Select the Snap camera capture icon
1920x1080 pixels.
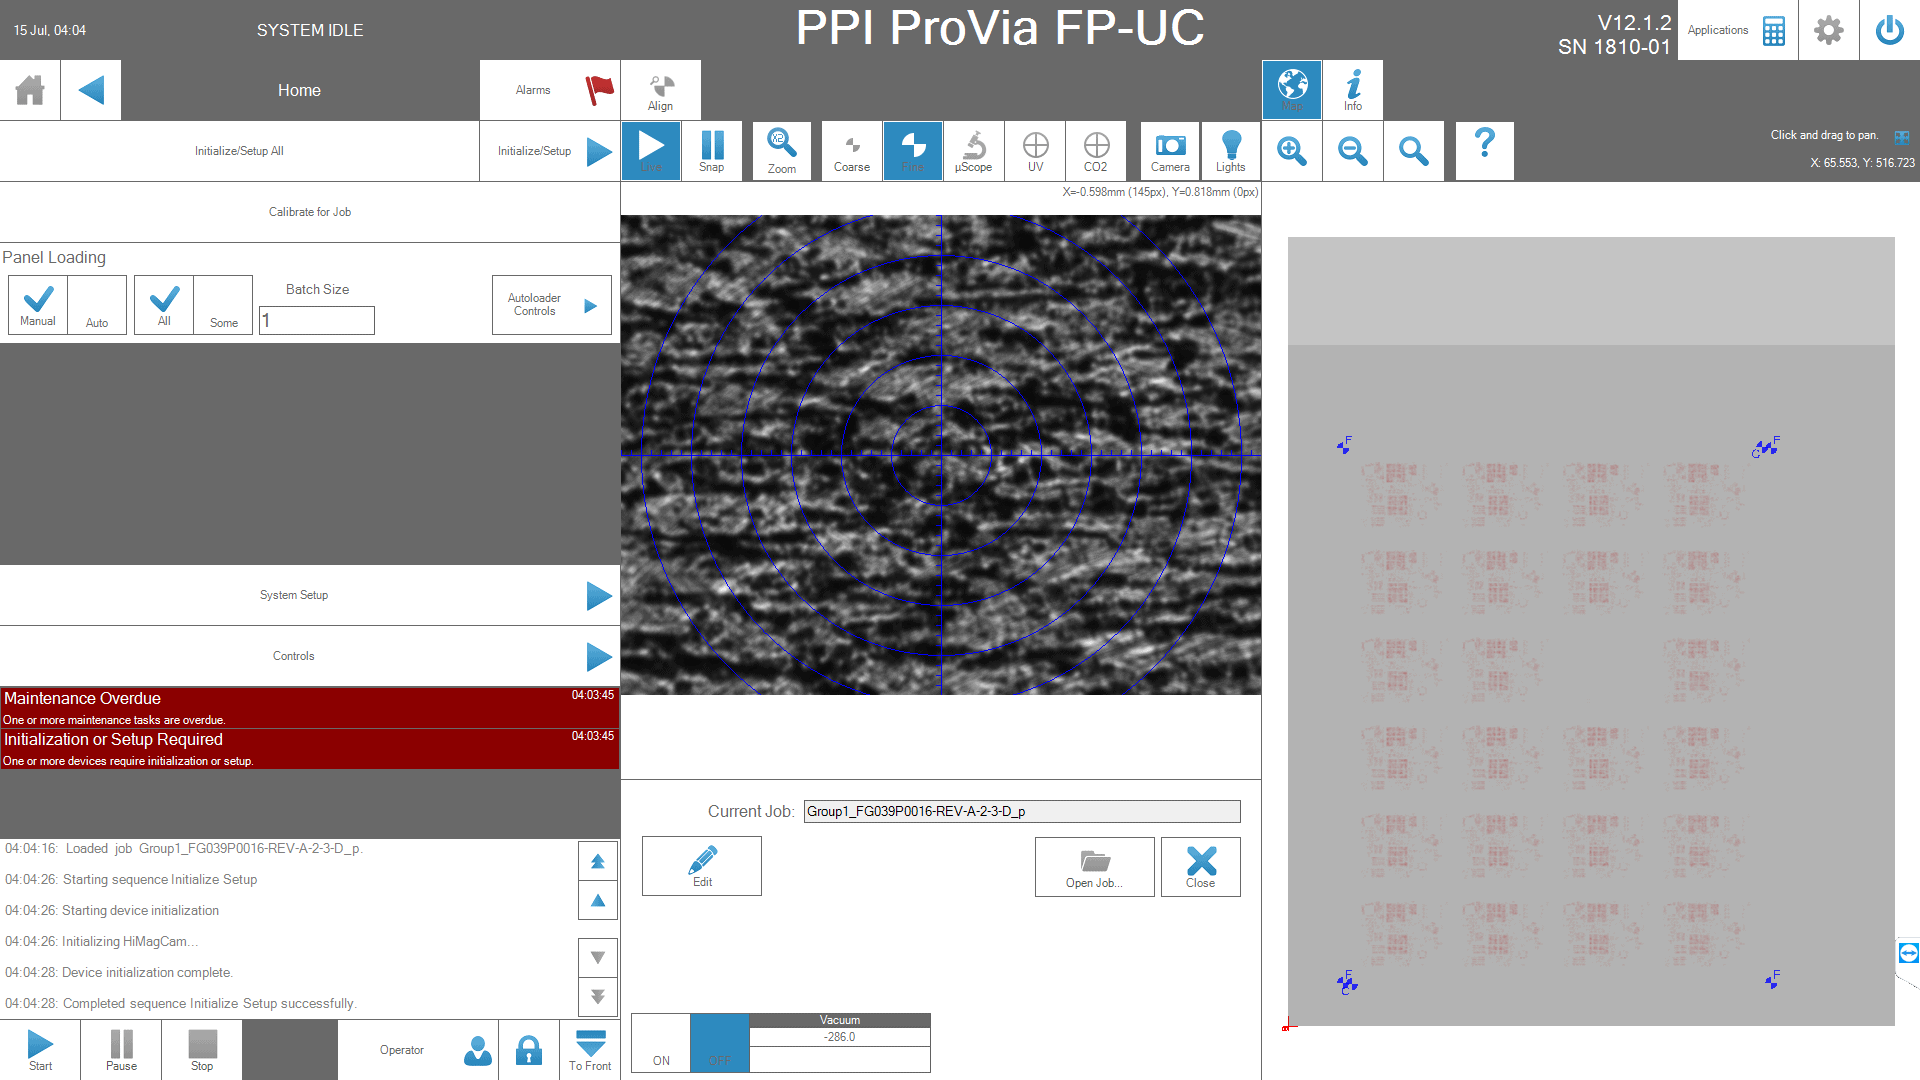click(712, 150)
